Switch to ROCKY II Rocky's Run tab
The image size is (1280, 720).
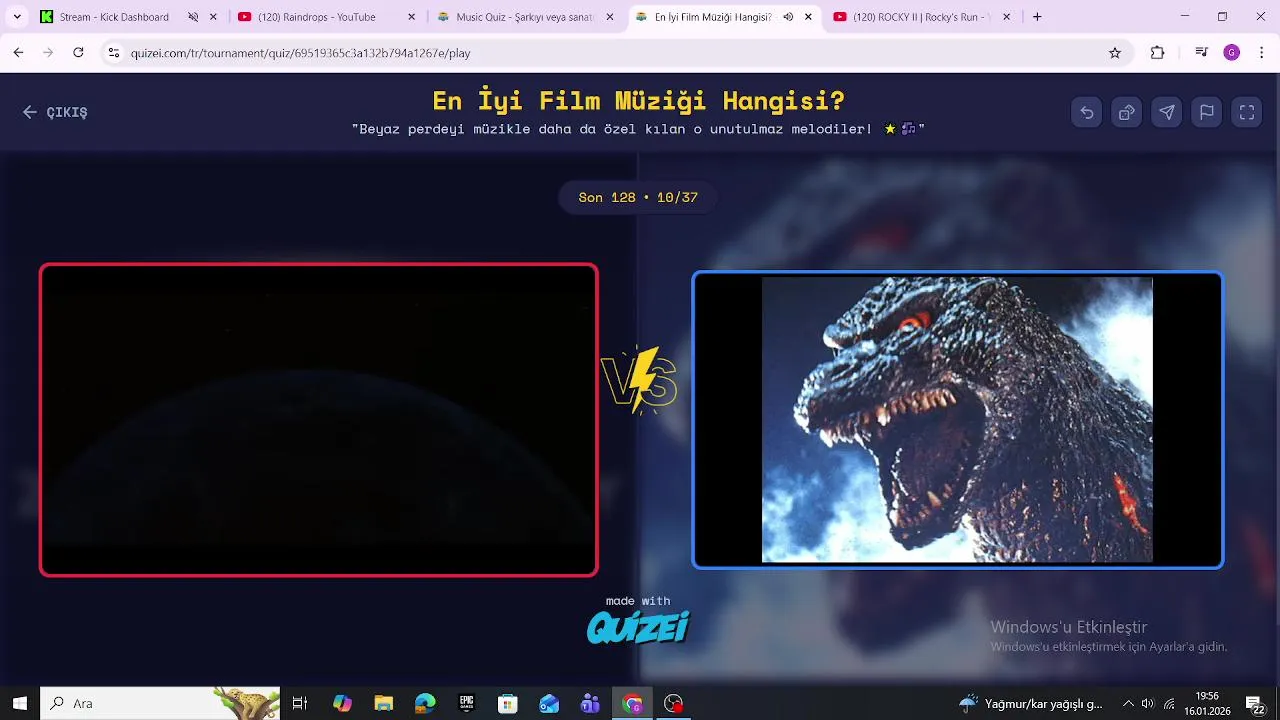[920, 17]
